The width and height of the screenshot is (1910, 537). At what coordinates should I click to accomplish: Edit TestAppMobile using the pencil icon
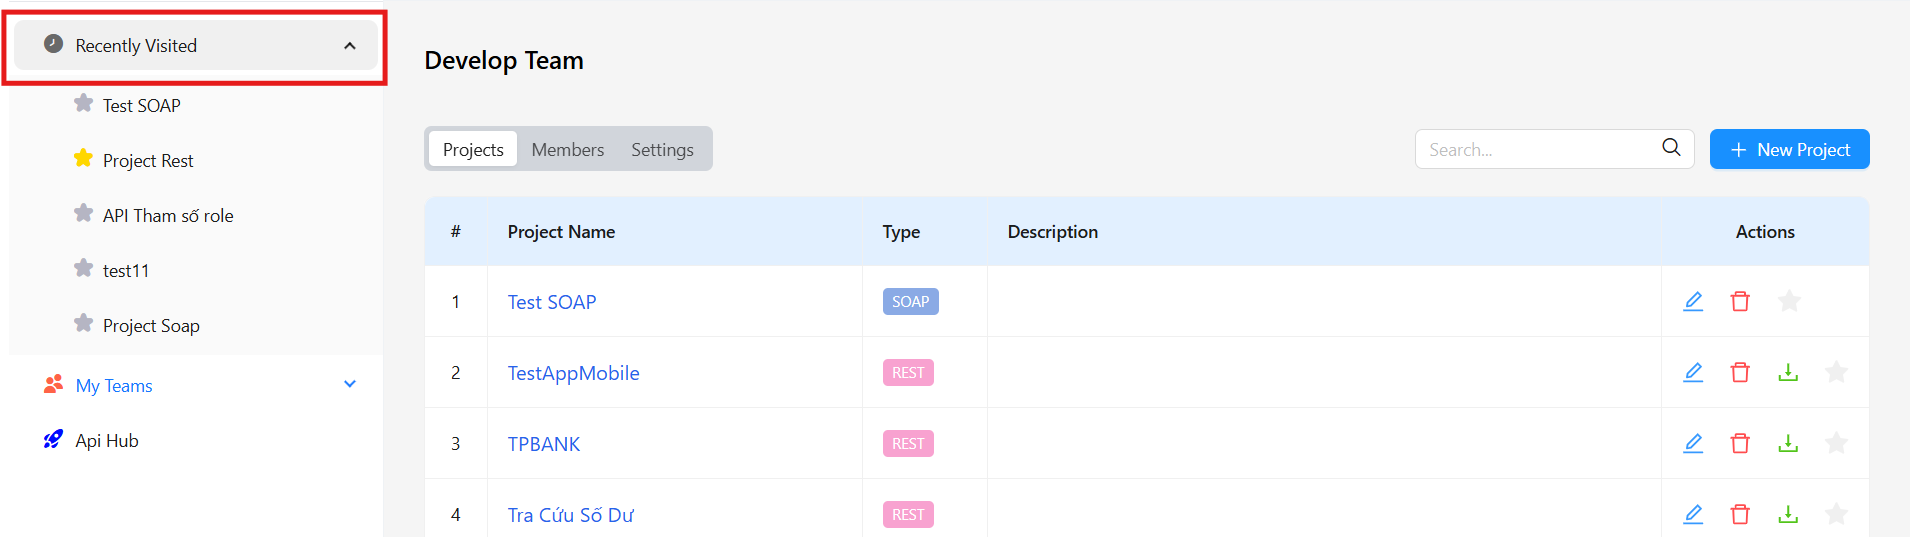point(1693,372)
